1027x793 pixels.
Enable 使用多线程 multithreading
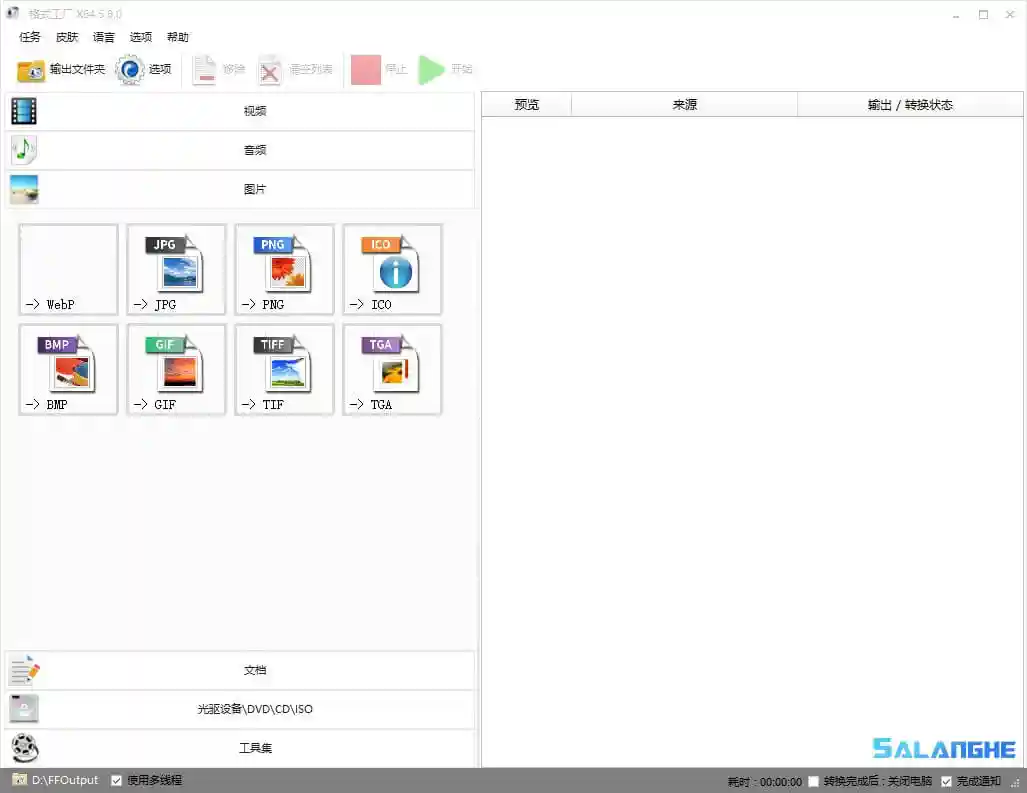116,780
